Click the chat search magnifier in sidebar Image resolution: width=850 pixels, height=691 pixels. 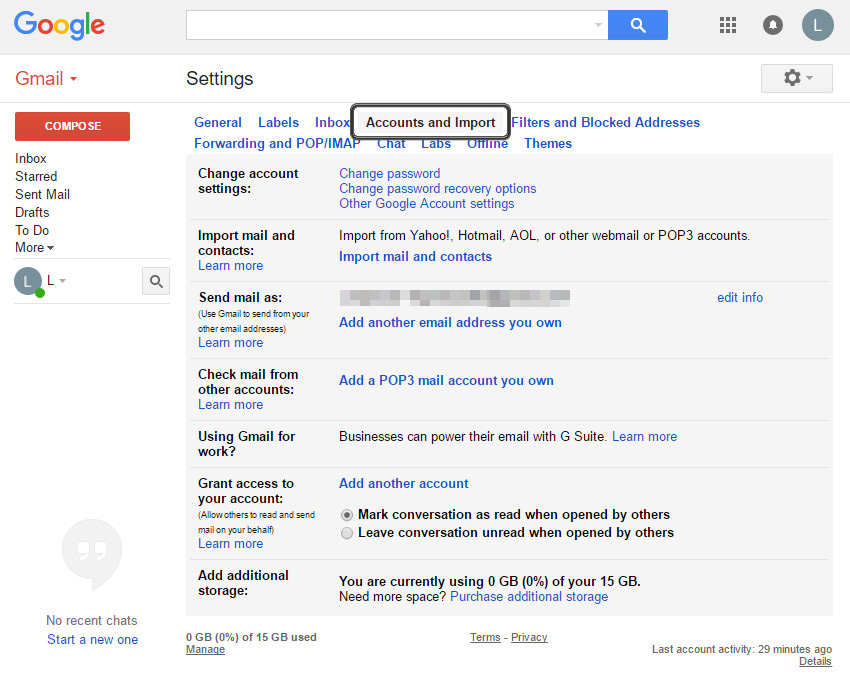[155, 281]
